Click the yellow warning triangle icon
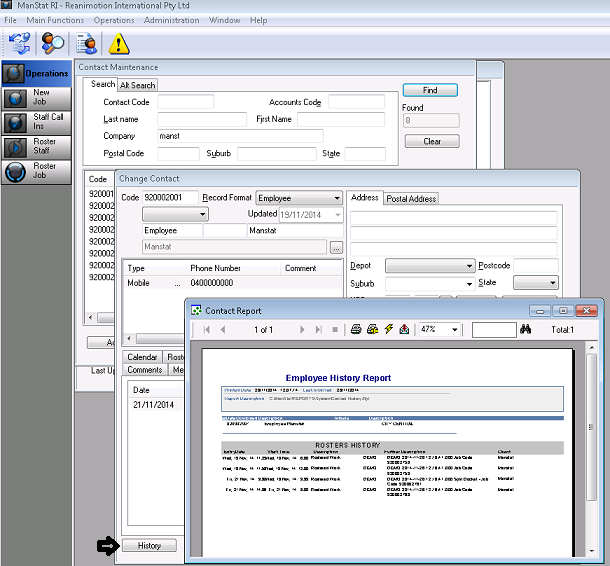This screenshot has width=610, height=566. (x=119, y=43)
